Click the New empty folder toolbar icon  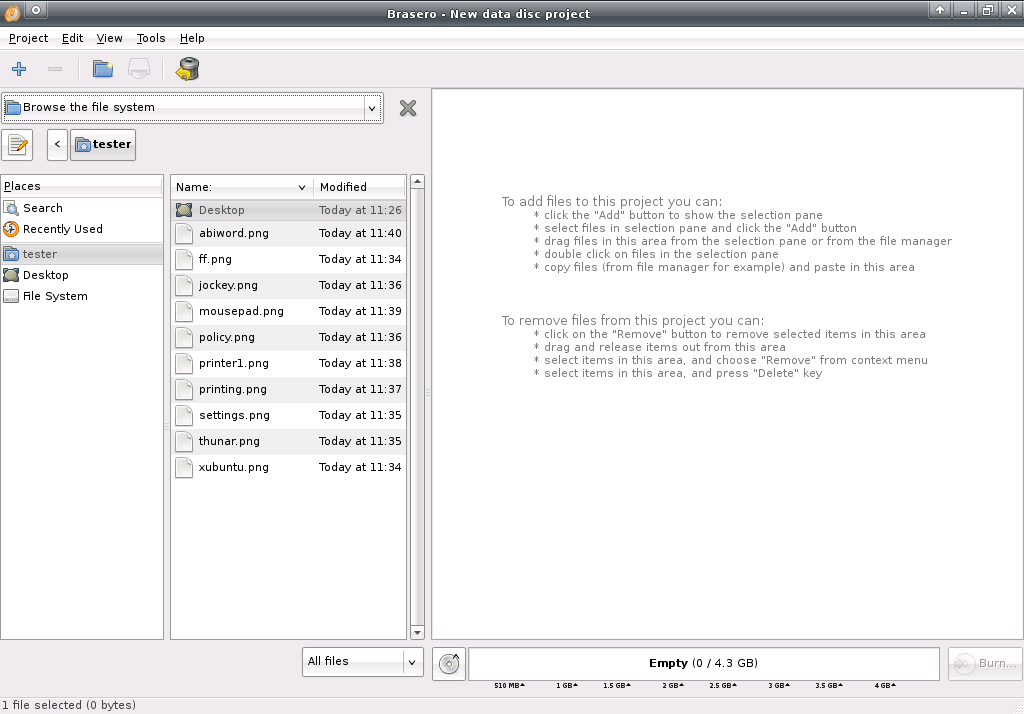(103, 69)
